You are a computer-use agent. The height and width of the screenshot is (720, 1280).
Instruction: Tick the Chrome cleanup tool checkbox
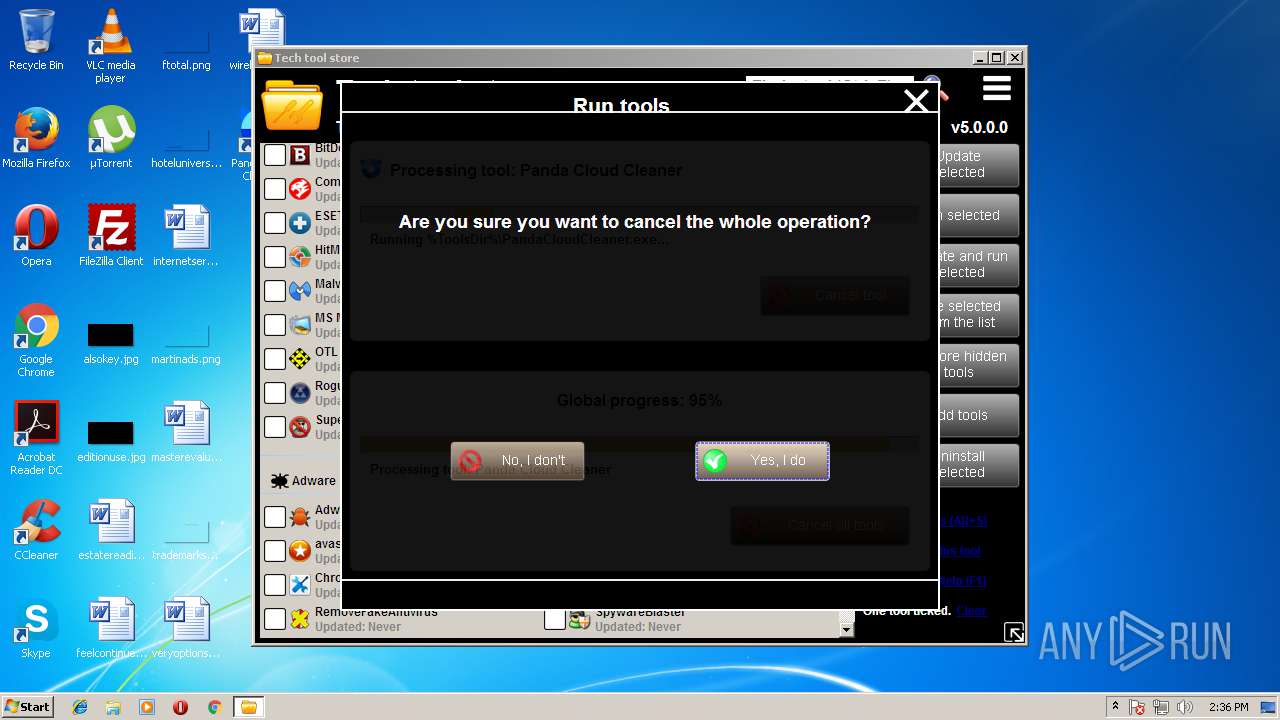tap(275, 585)
